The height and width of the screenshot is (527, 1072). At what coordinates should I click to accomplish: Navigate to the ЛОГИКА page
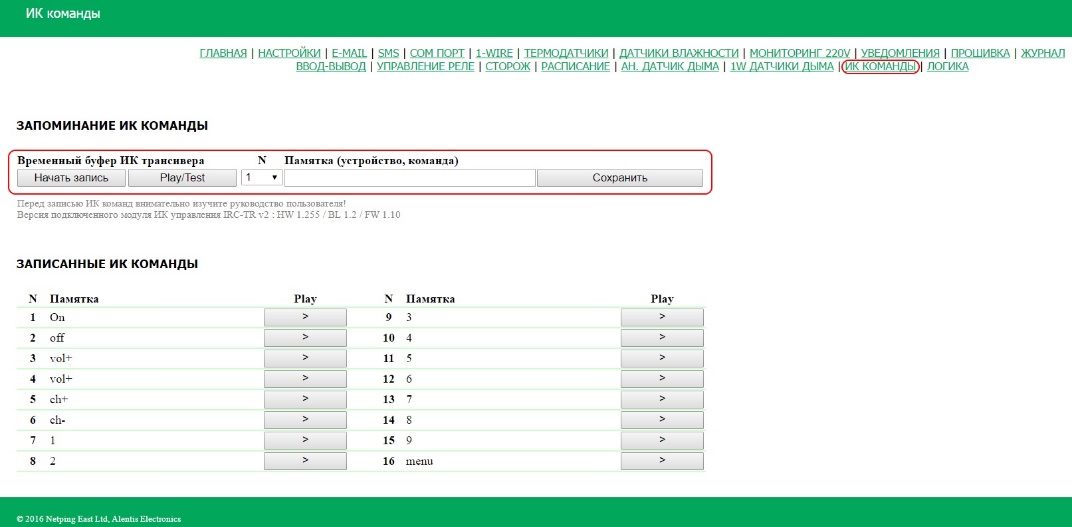[x=947, y=67]
